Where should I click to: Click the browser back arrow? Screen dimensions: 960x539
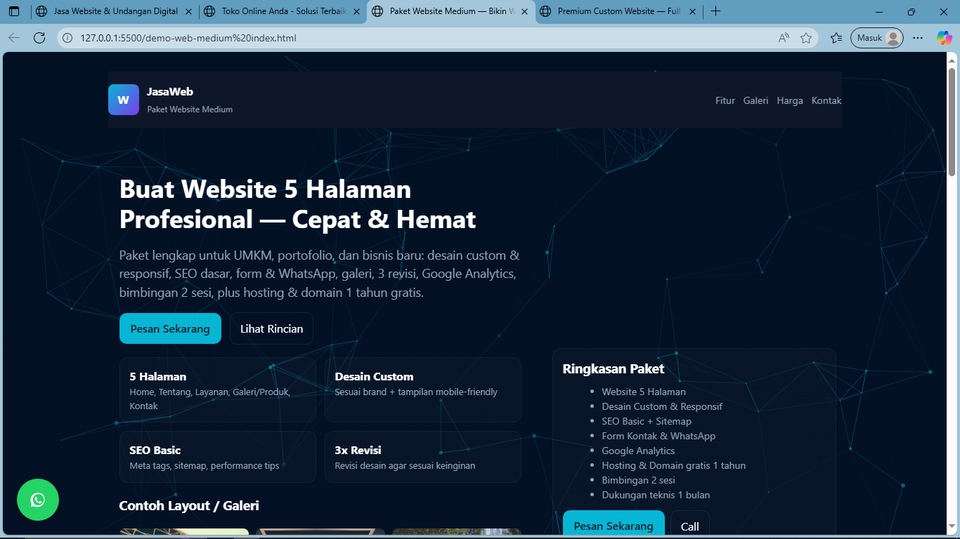[14, 38]
